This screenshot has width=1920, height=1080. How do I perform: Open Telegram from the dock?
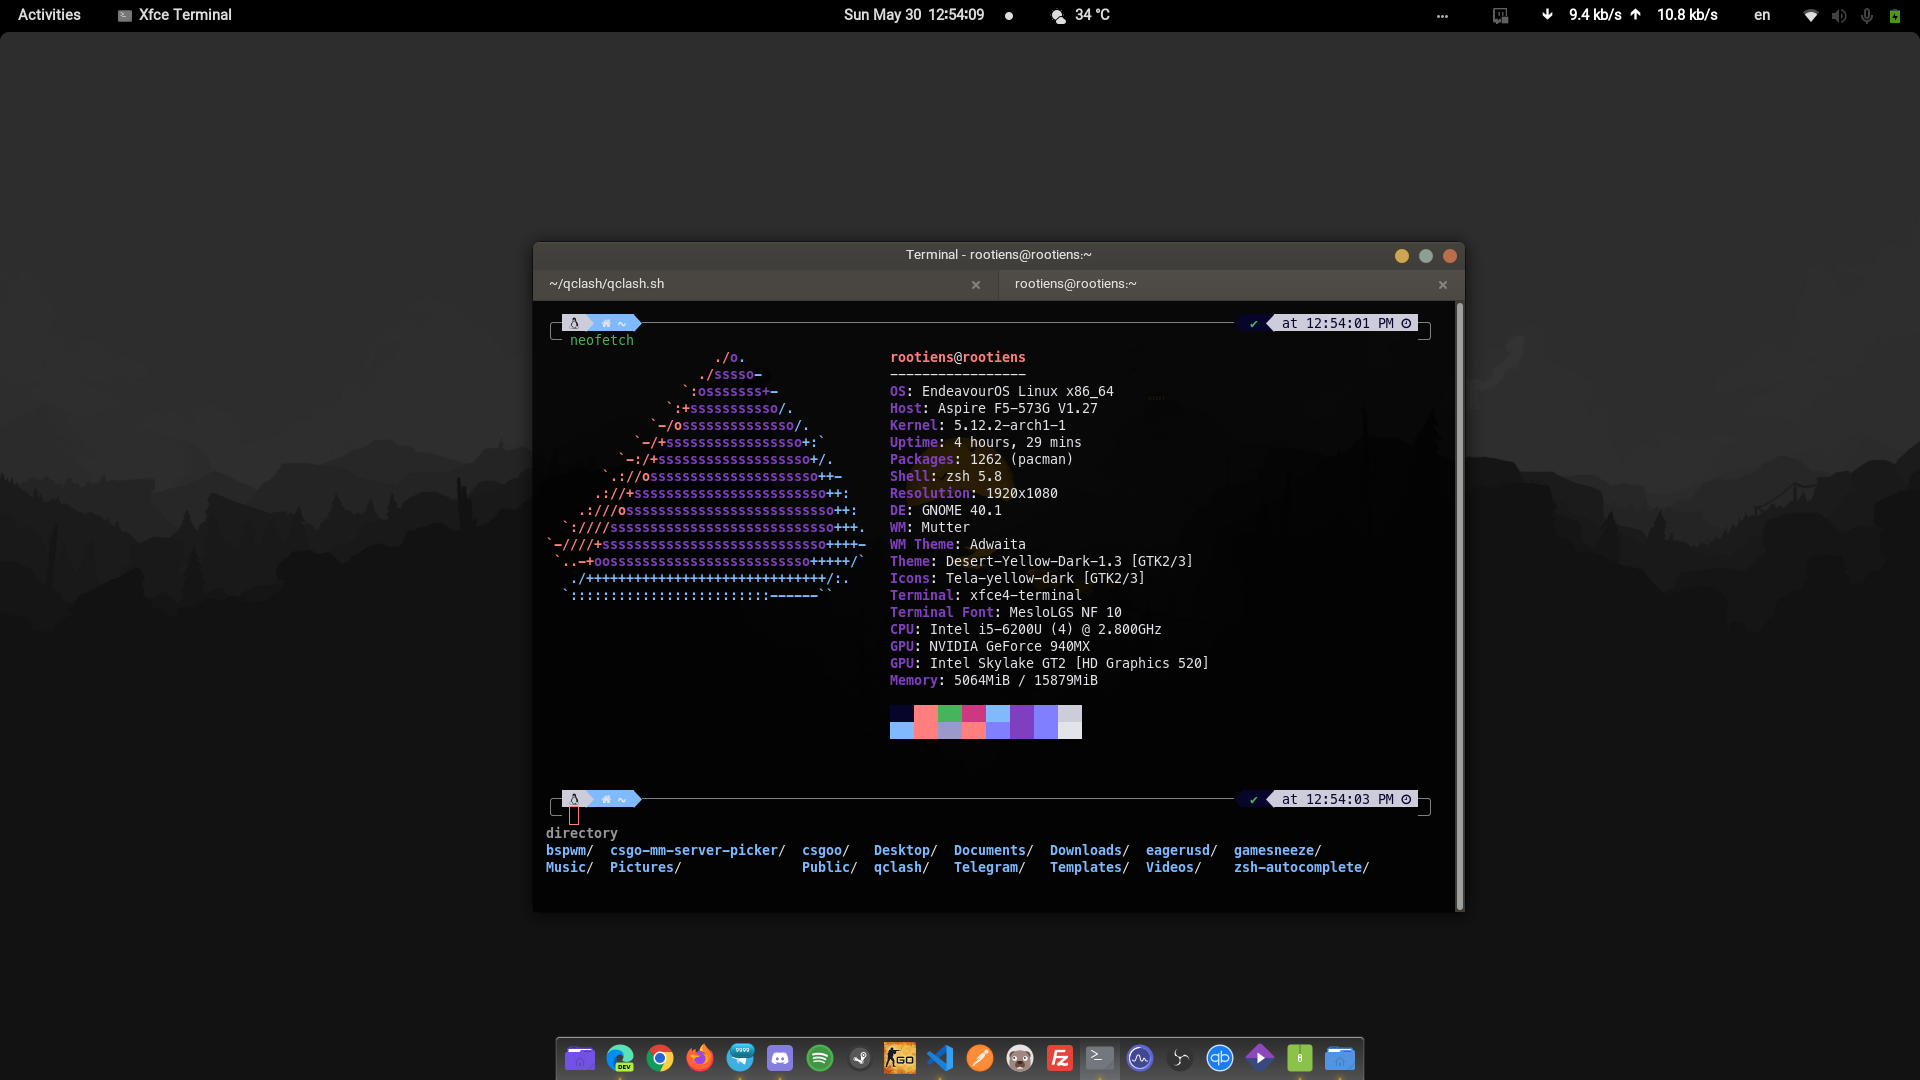740,1058
